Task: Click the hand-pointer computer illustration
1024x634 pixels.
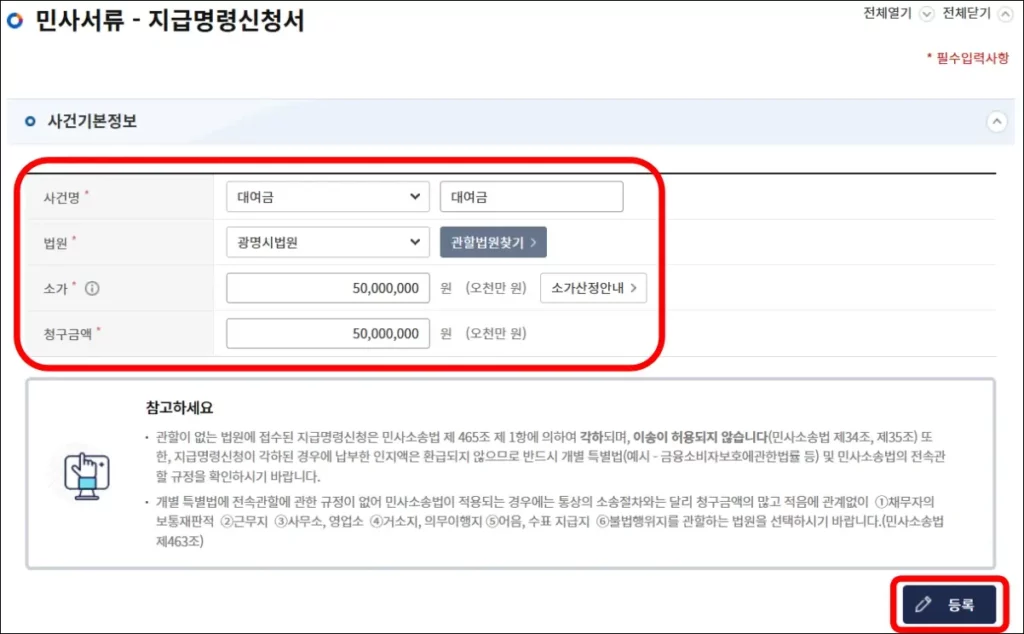Action: coord(87,476)
